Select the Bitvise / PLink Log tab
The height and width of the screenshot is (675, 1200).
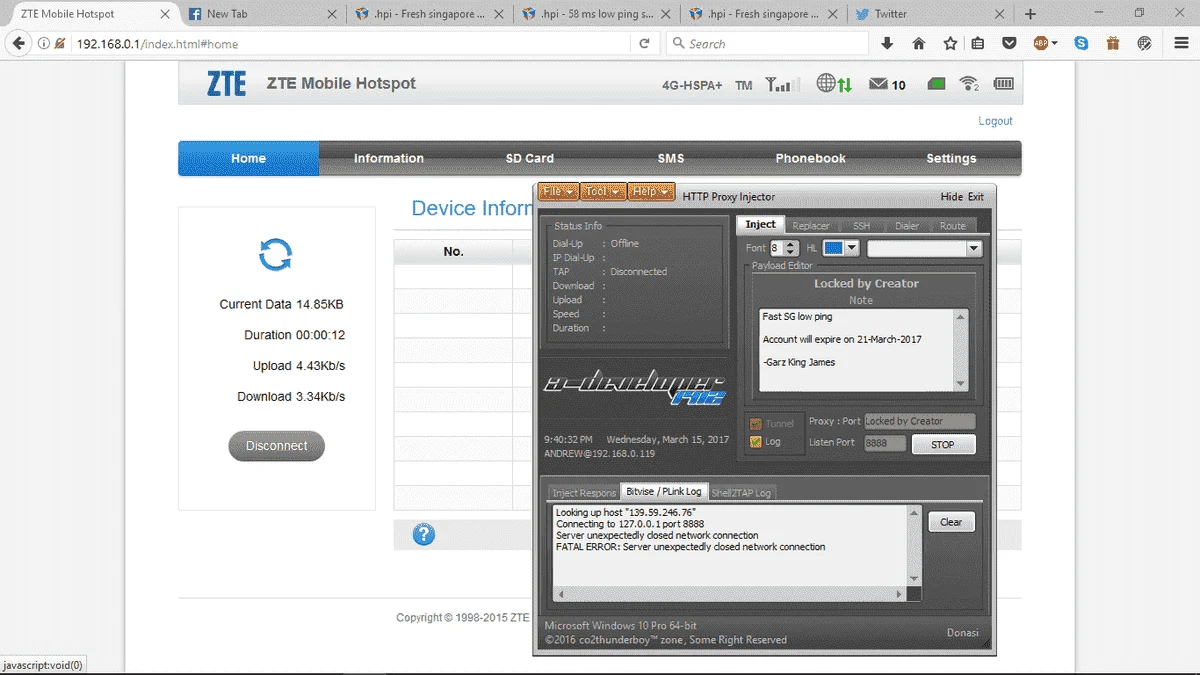click(663, 491)
